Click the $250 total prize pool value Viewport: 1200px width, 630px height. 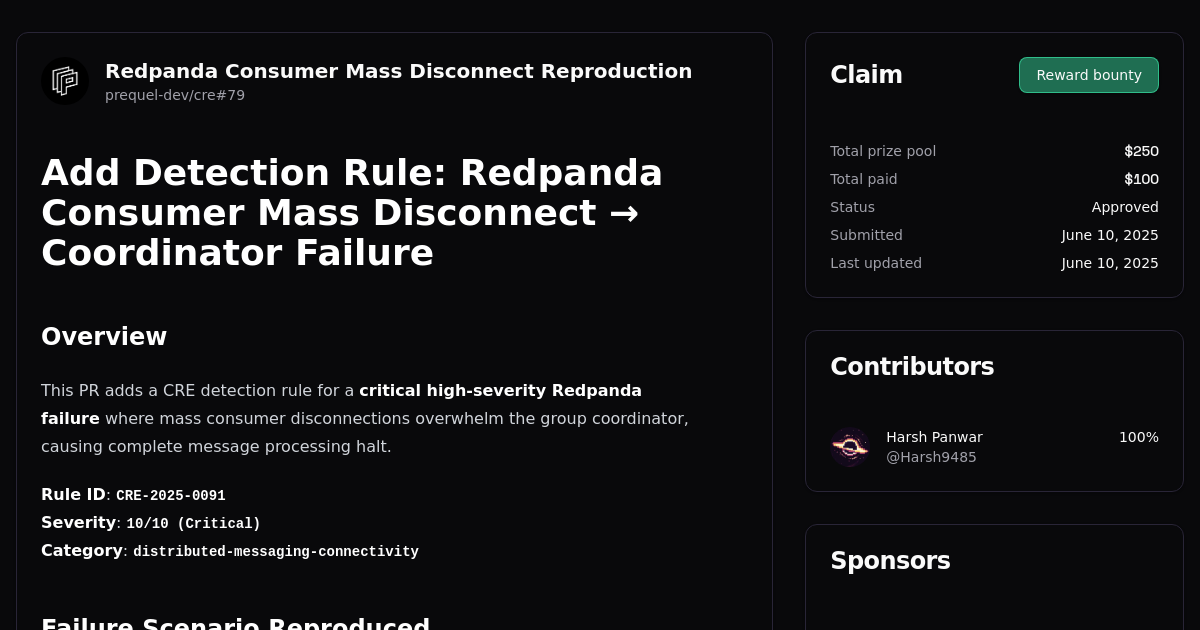point(1141,151)
